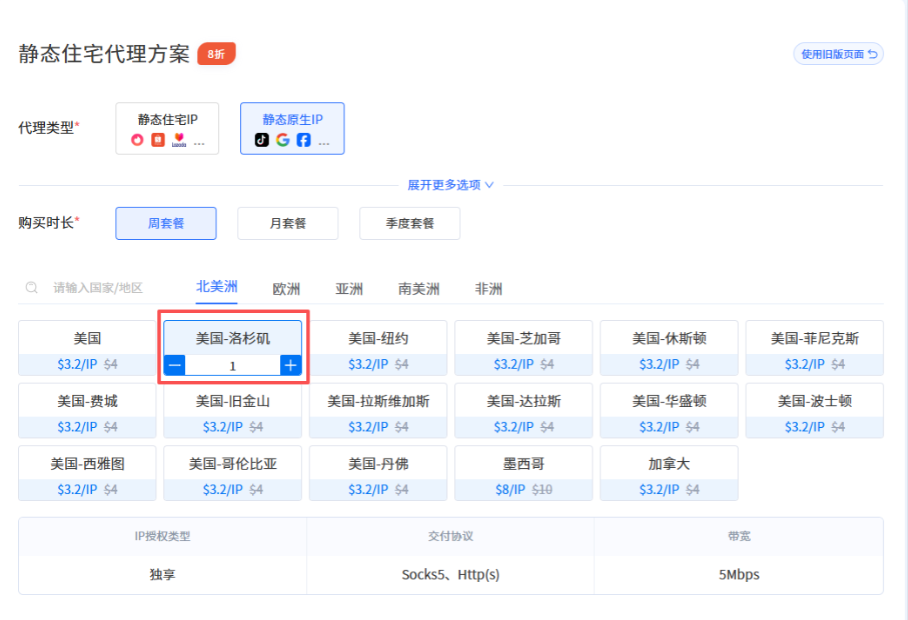The height and width of the screenshot is (620, 908).
Task: Click the 静态住宅代理方案 heading
Action: point(104,54)
